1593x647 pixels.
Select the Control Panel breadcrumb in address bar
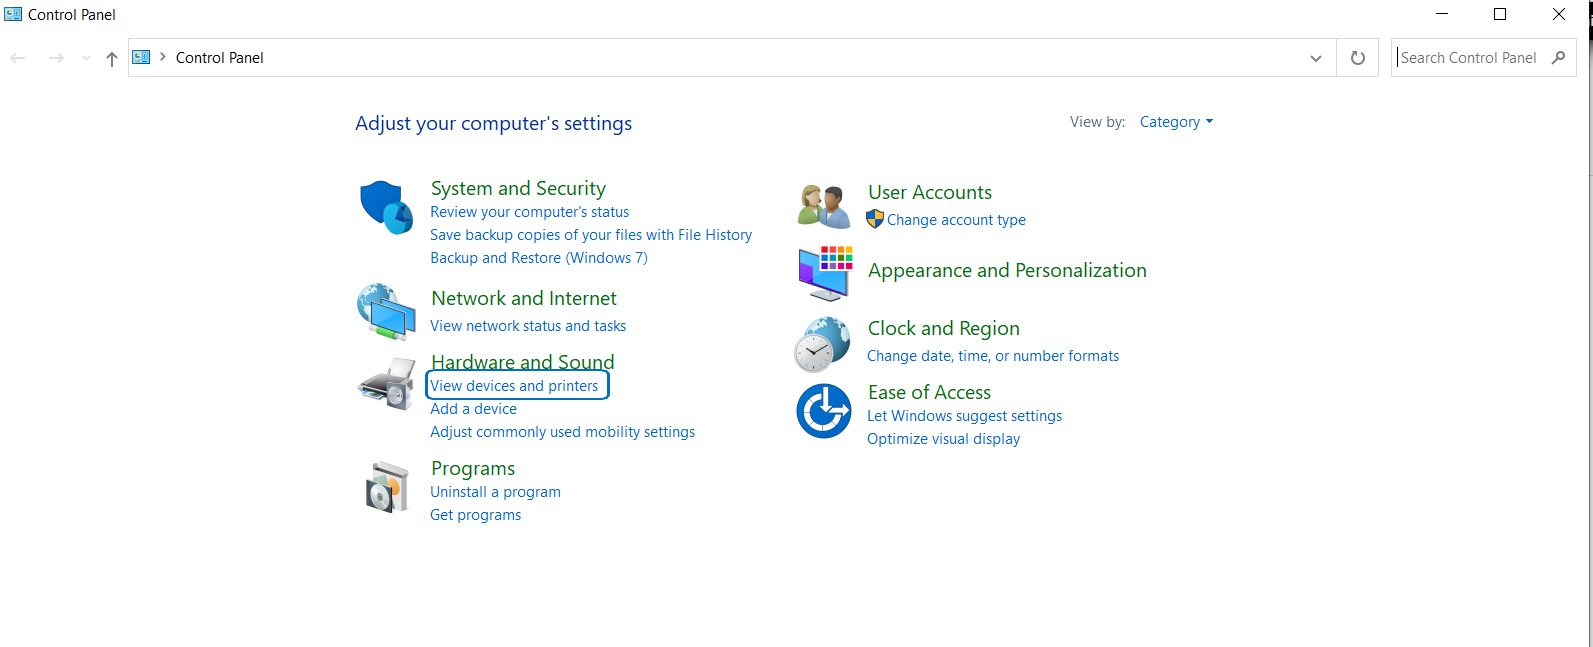(x=220, y=58)
